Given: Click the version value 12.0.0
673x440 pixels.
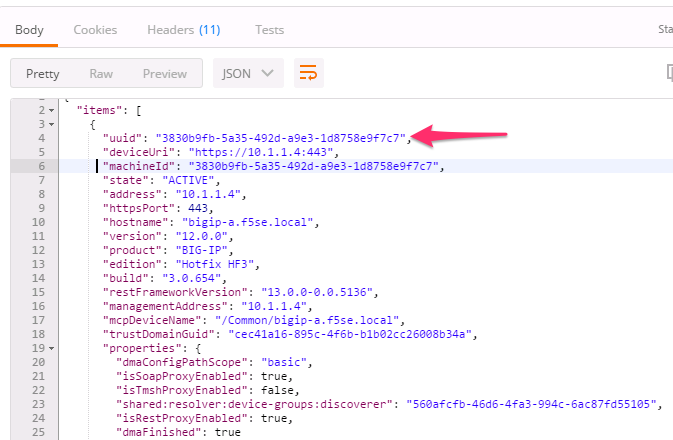Looking at the screenshot, I should coord(201,237).
